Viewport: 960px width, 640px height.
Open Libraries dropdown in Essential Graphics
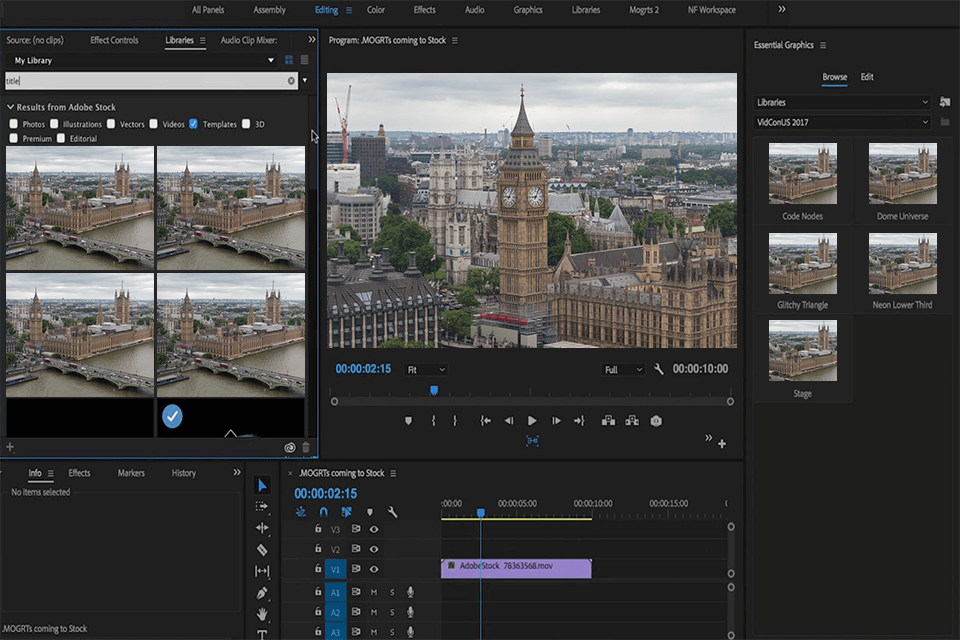click(842, 102)
